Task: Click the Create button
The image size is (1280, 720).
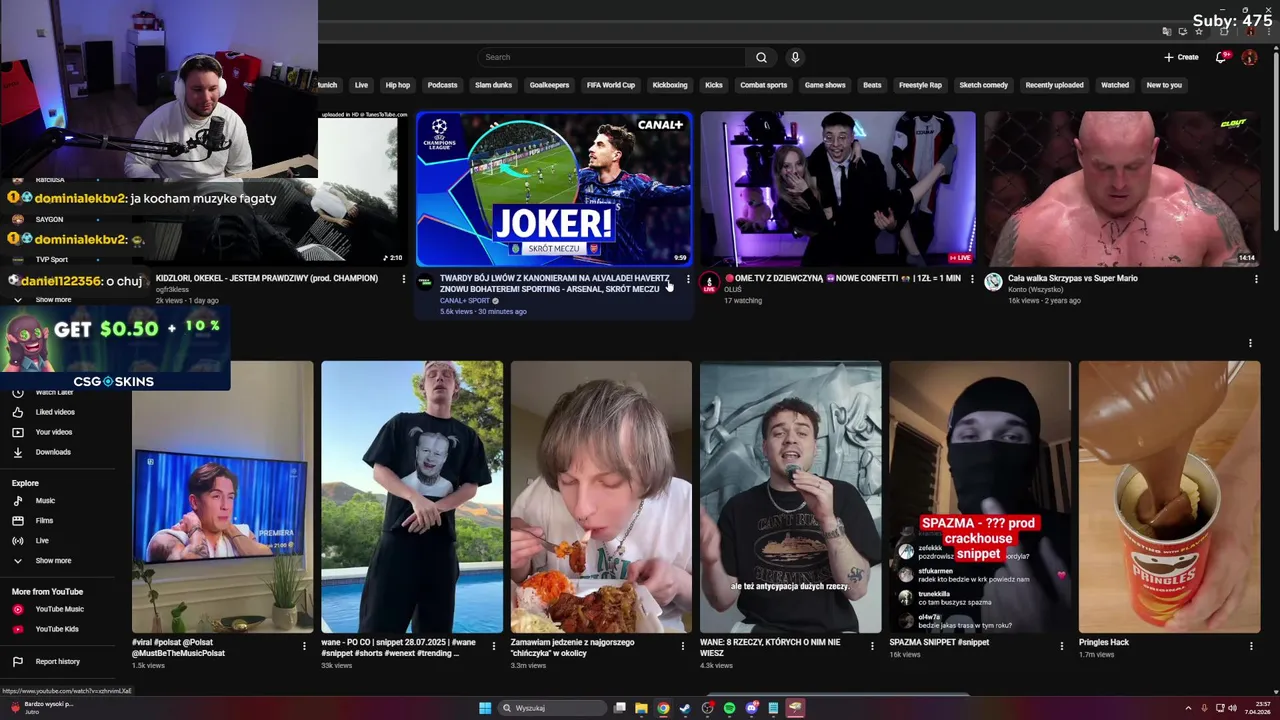Action: coord(1181,57)
